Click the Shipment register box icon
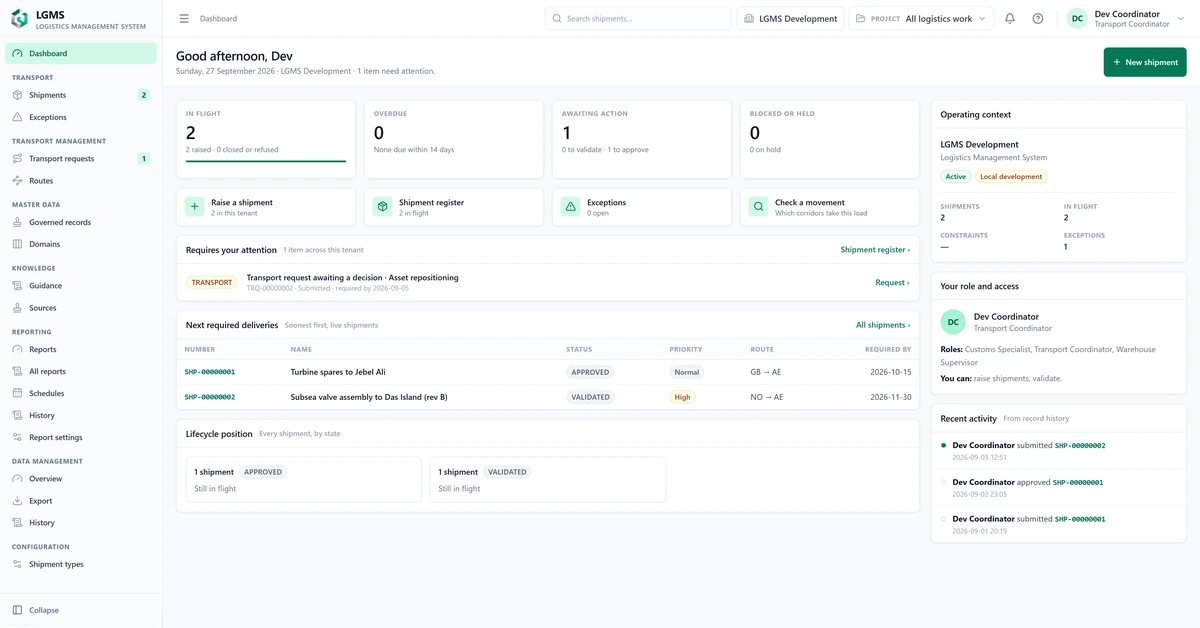This screenshot has width=1200, height=628. pos(382,207)
